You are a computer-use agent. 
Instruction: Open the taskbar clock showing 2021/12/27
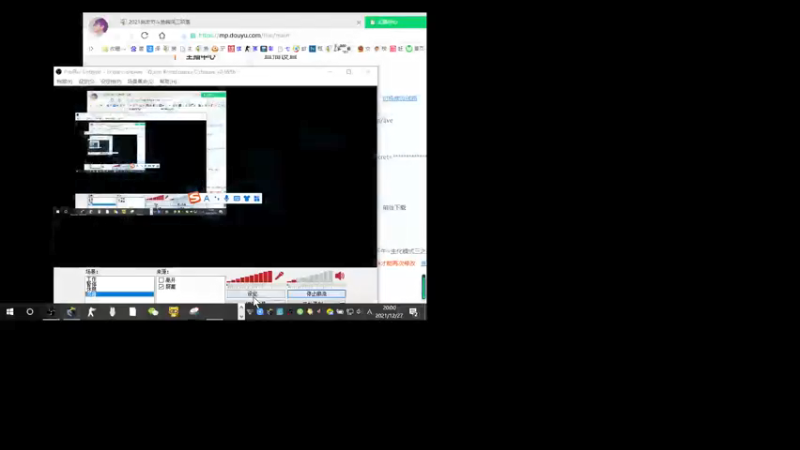pos(389,312)
